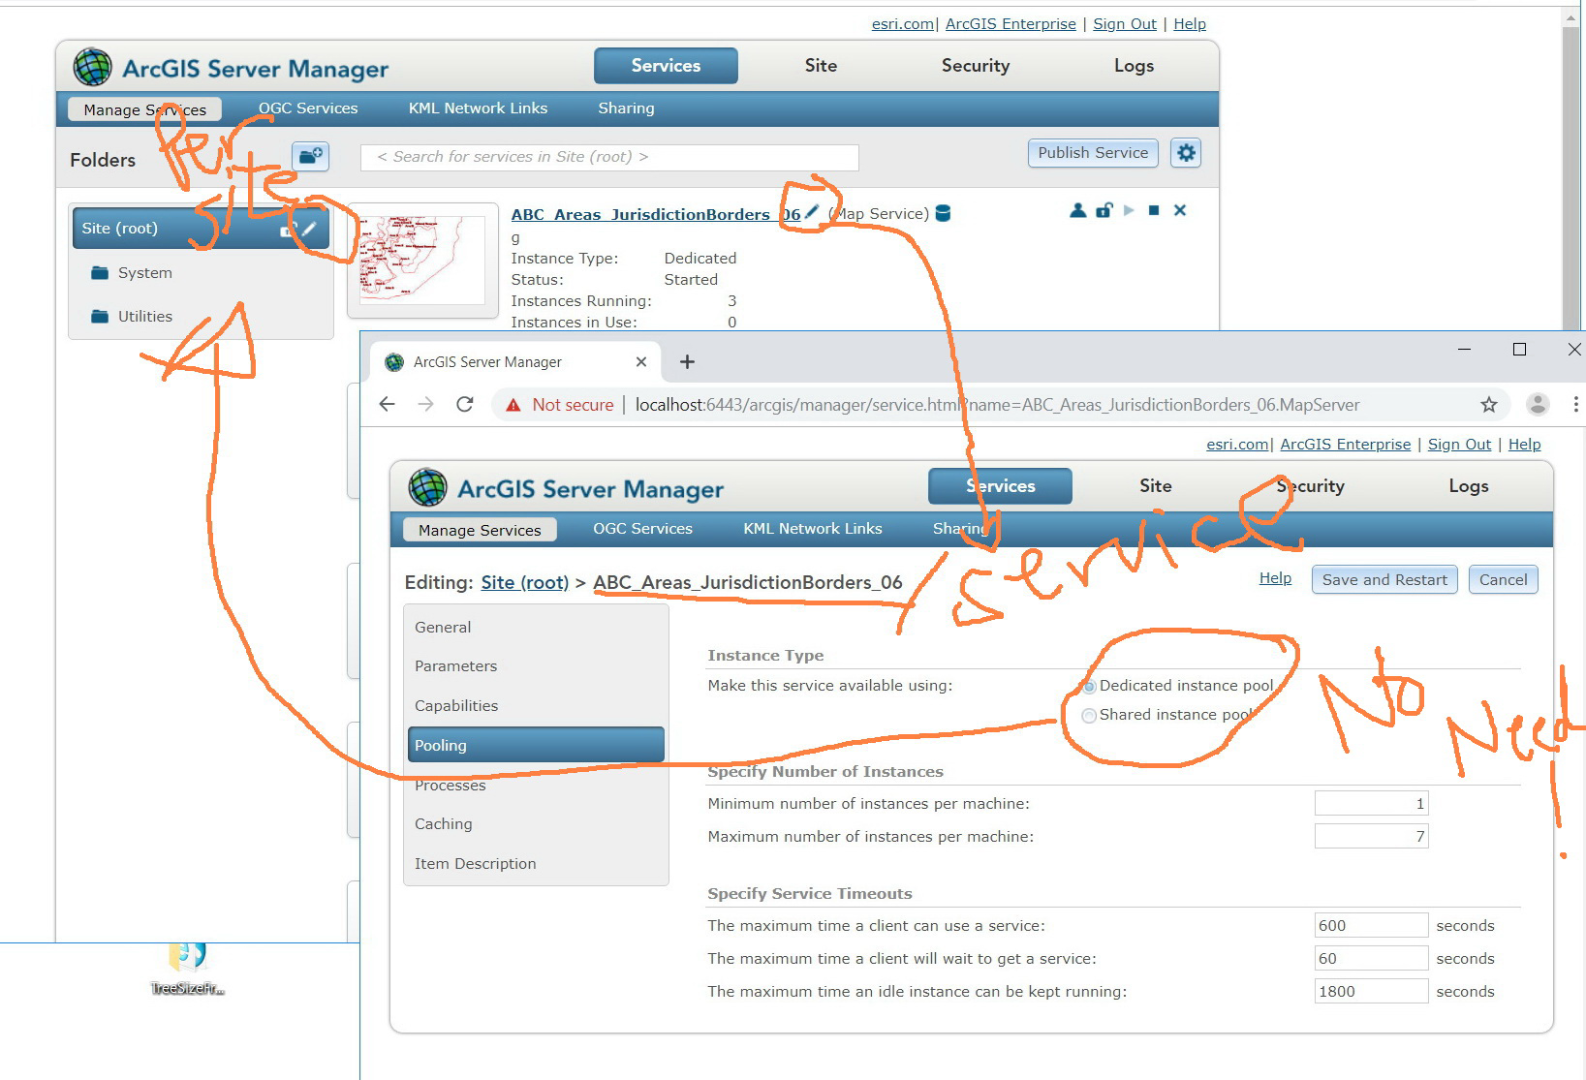This screenshot has height=1080, width=1586.
Task: Open the Services tab in the back window
Action: pyautogui.click(x=666, y=66)
